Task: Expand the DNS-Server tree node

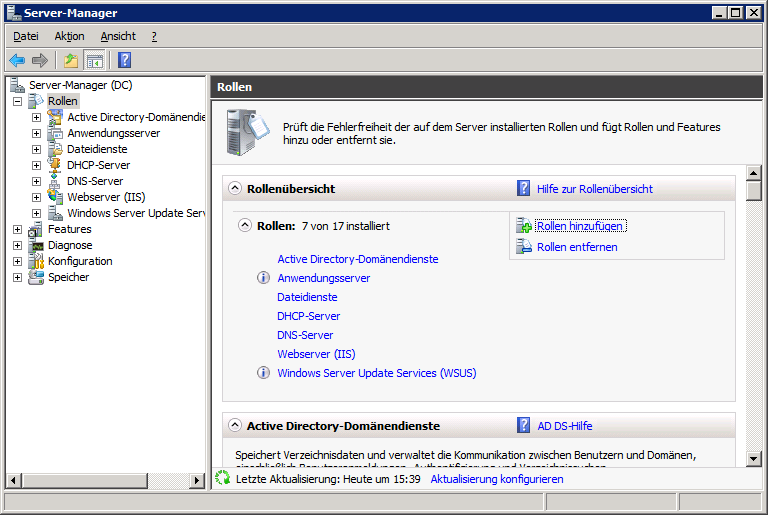Action: coord(36,181)
